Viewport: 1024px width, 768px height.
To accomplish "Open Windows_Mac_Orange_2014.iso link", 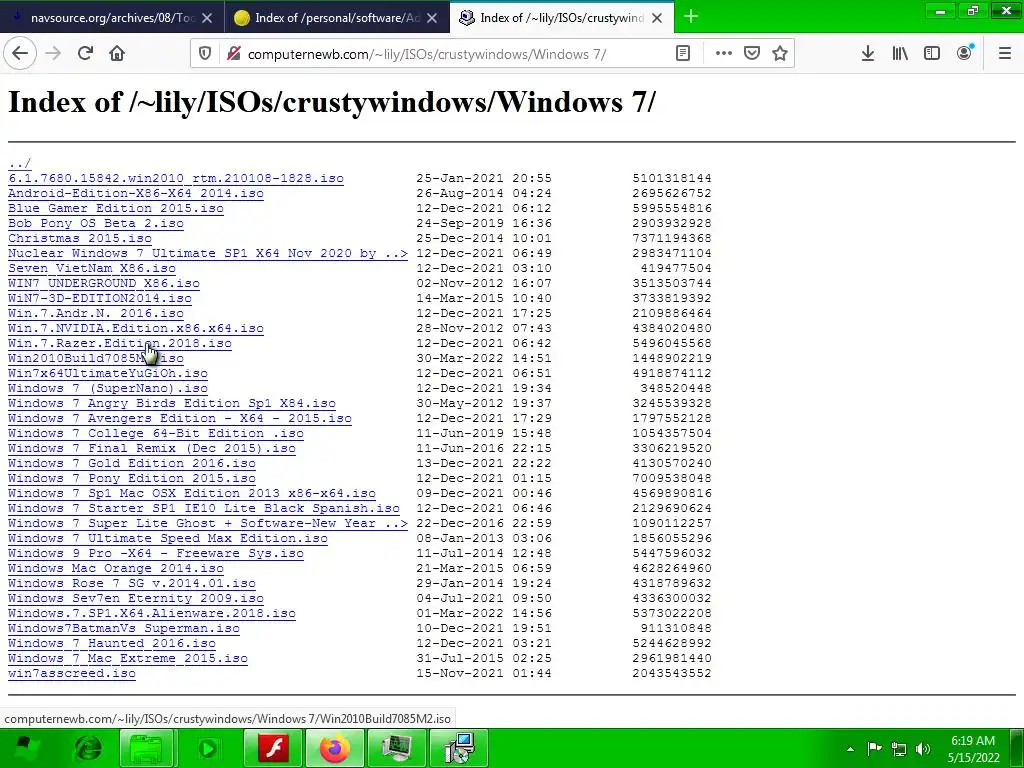I will pyautogui.click(x=116, y=569).
